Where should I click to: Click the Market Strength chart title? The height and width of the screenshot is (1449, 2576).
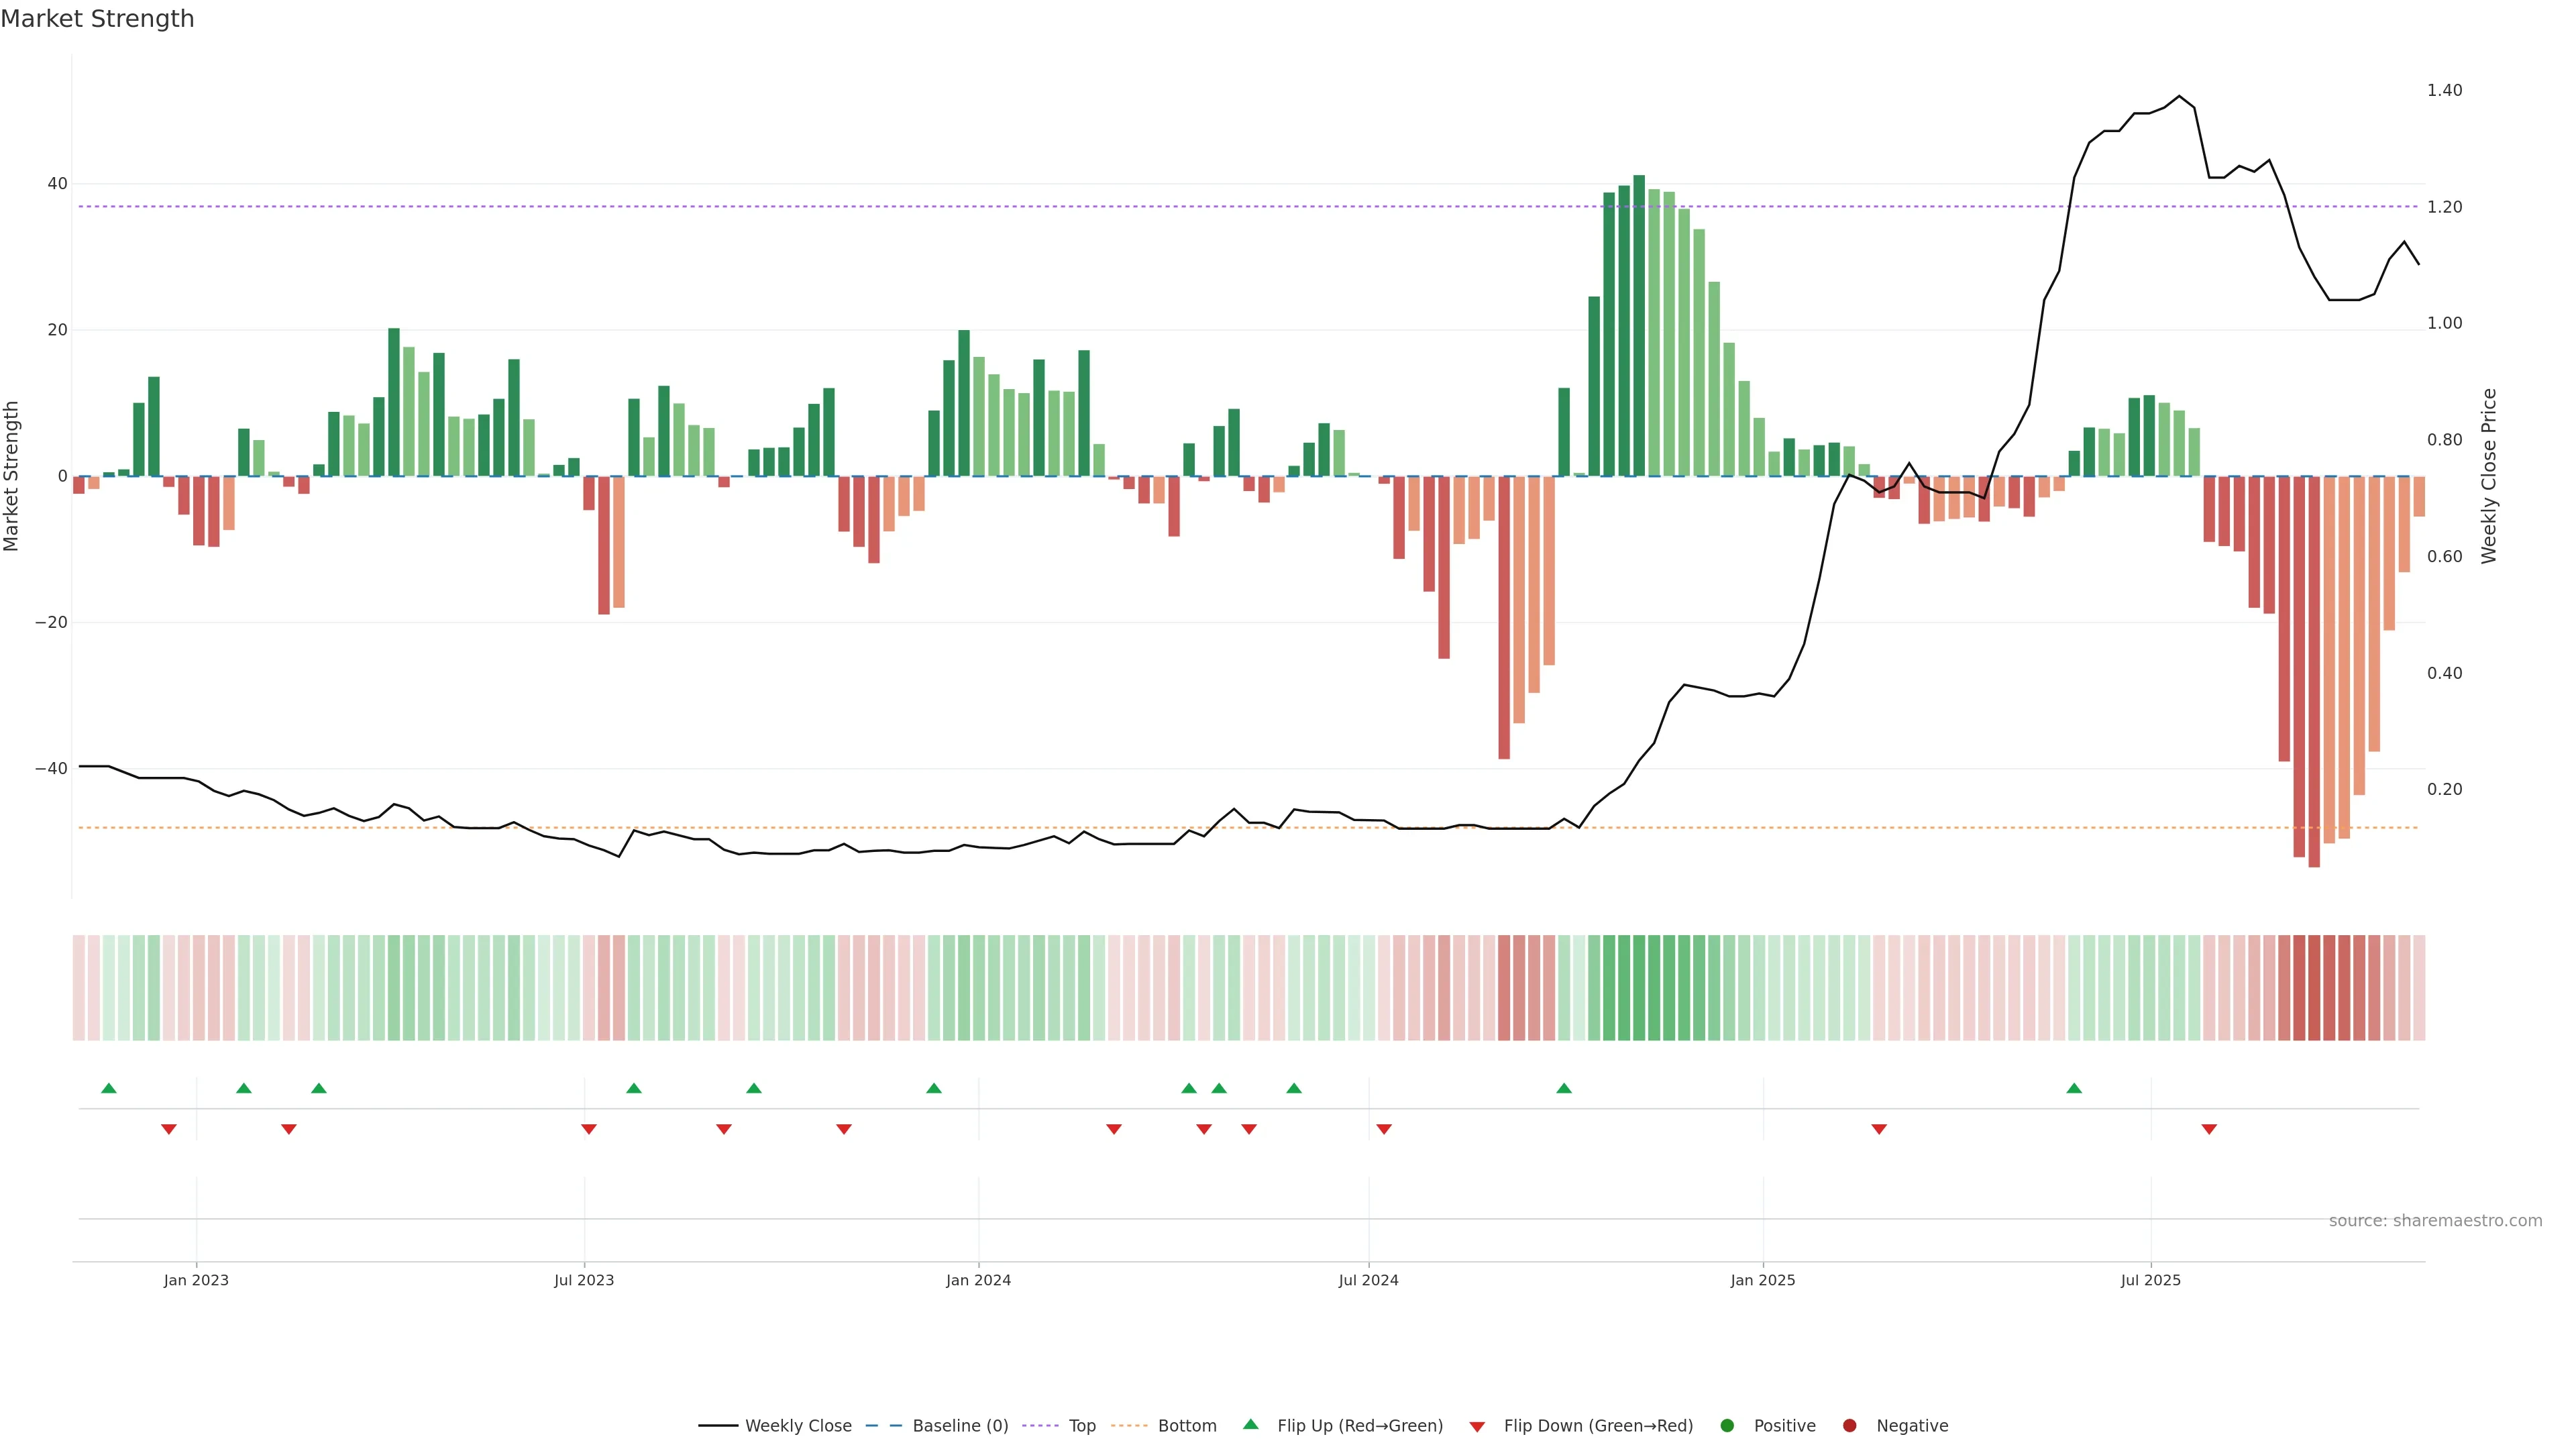point(97,19)
